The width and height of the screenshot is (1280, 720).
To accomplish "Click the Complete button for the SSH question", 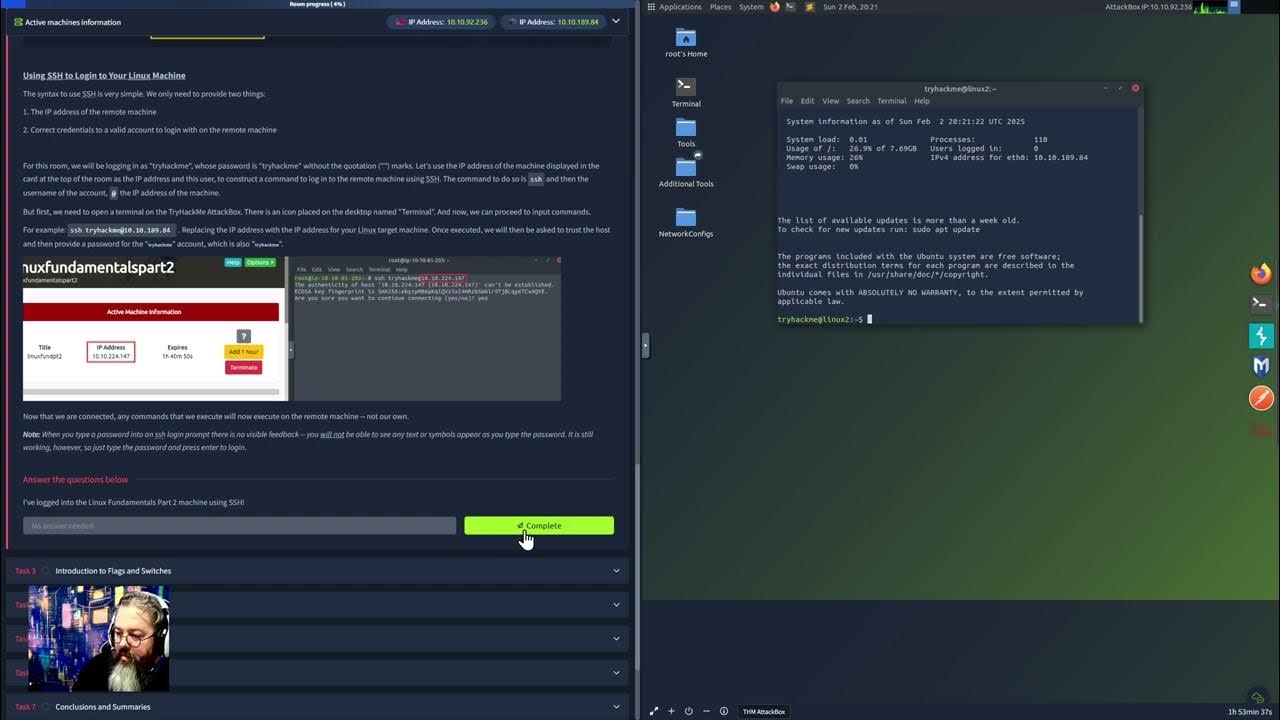I will pos(538,525).
